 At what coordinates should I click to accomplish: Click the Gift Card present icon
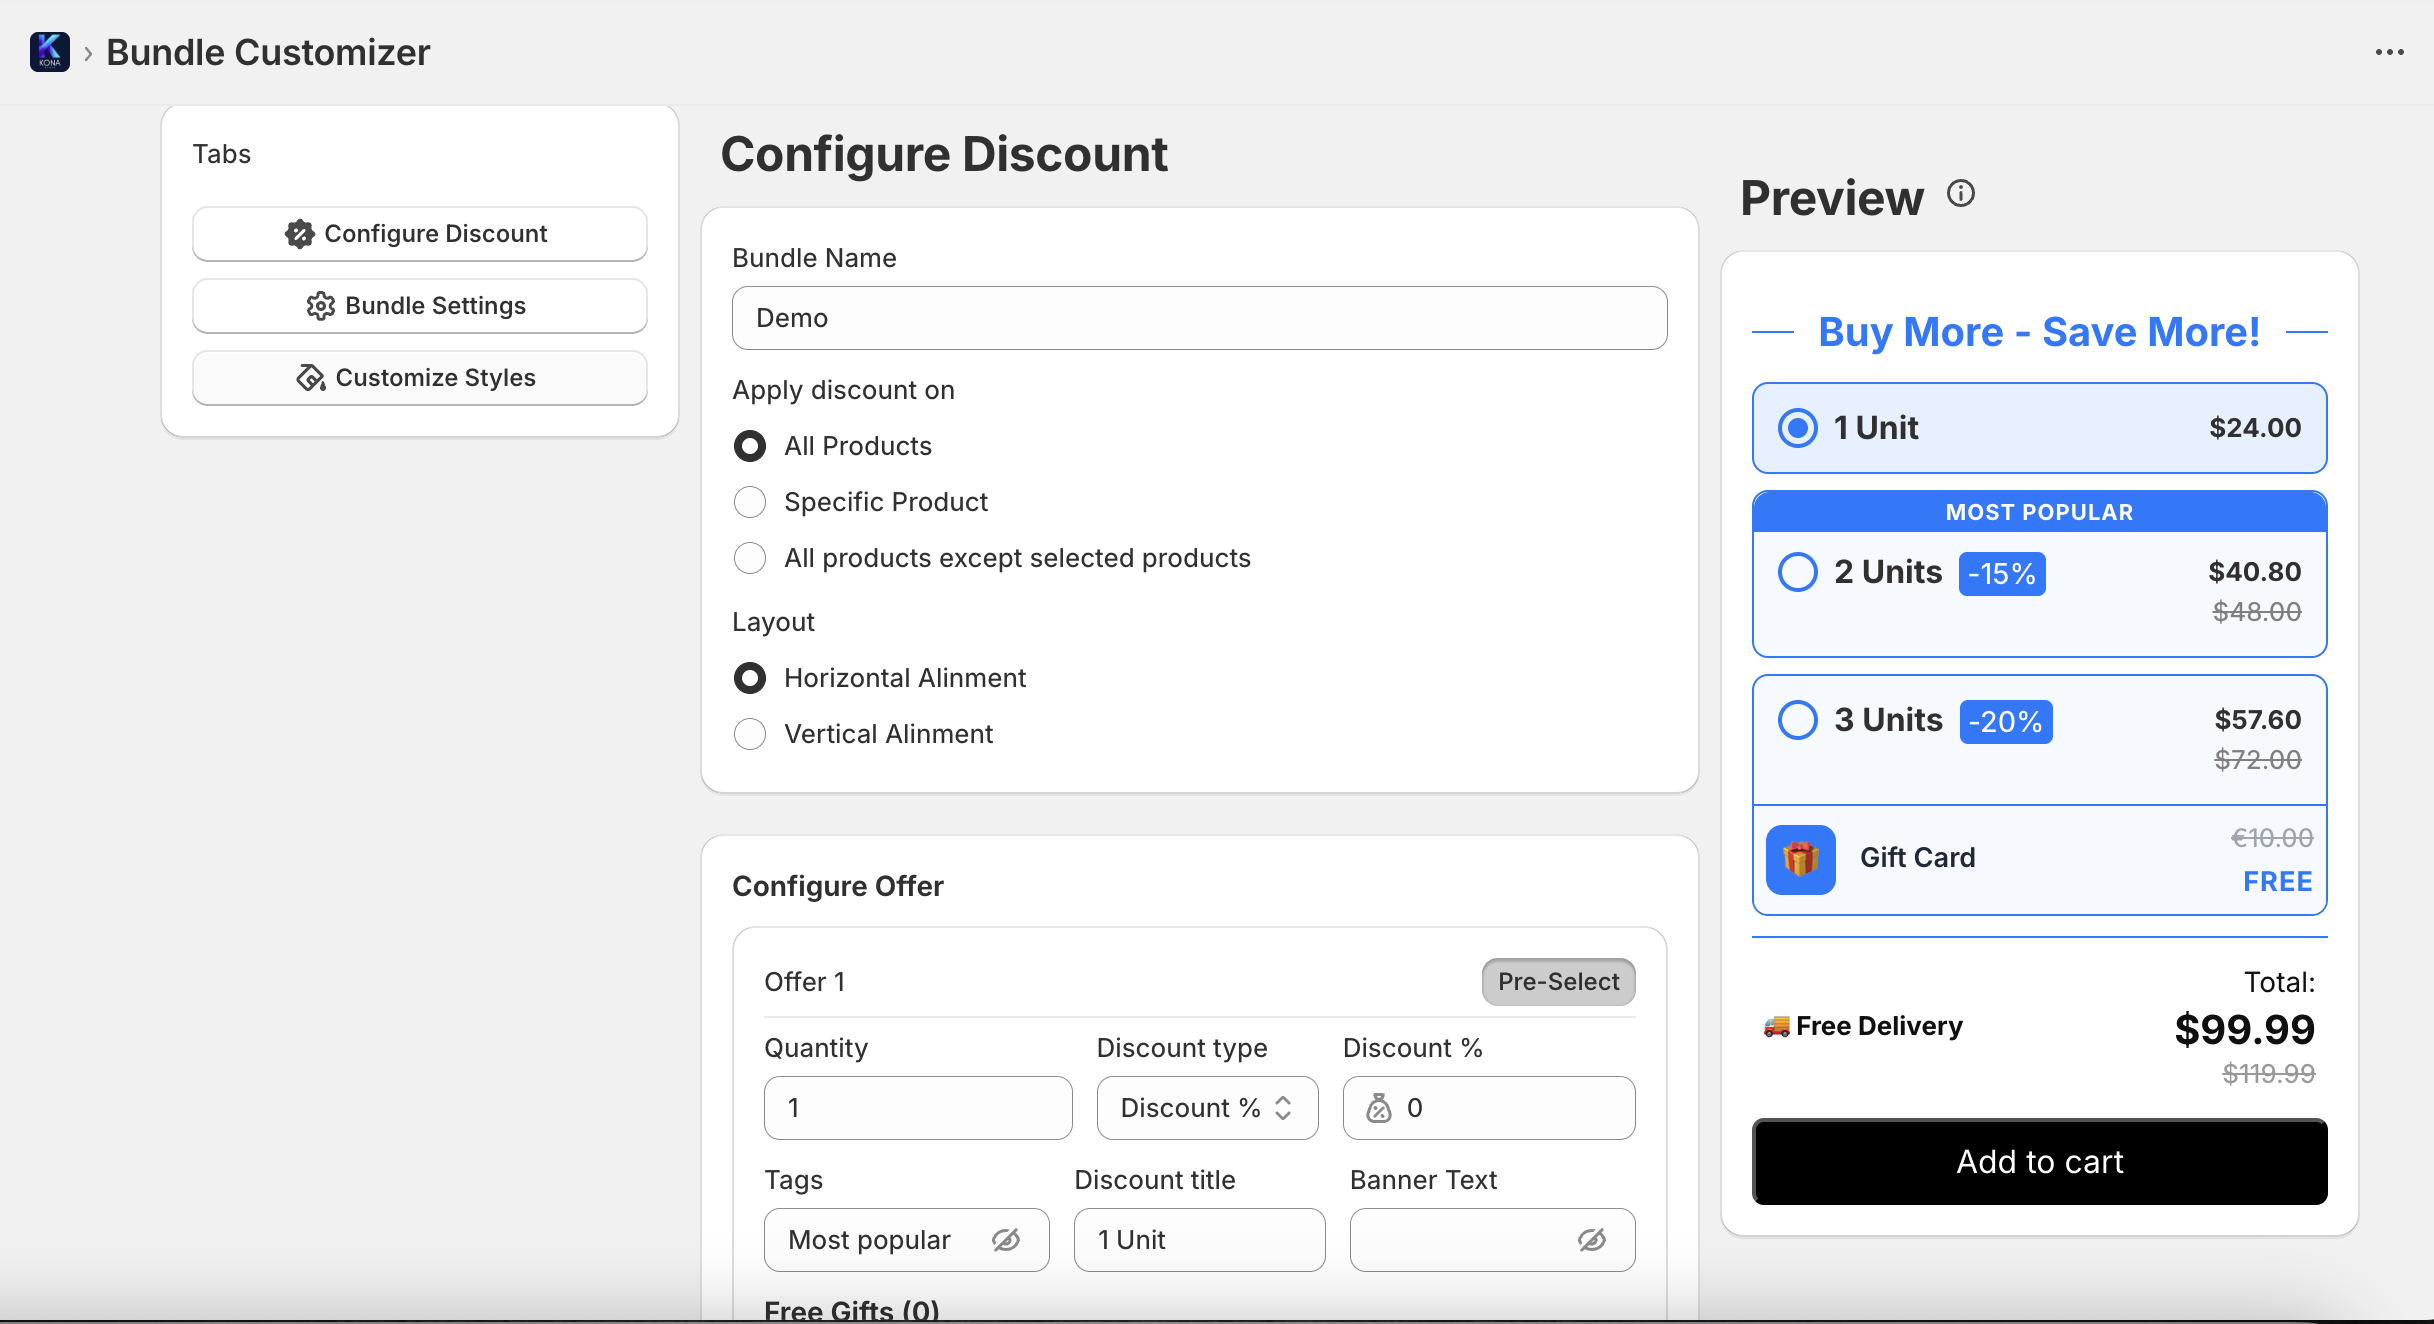click(x=1800, y=859)
